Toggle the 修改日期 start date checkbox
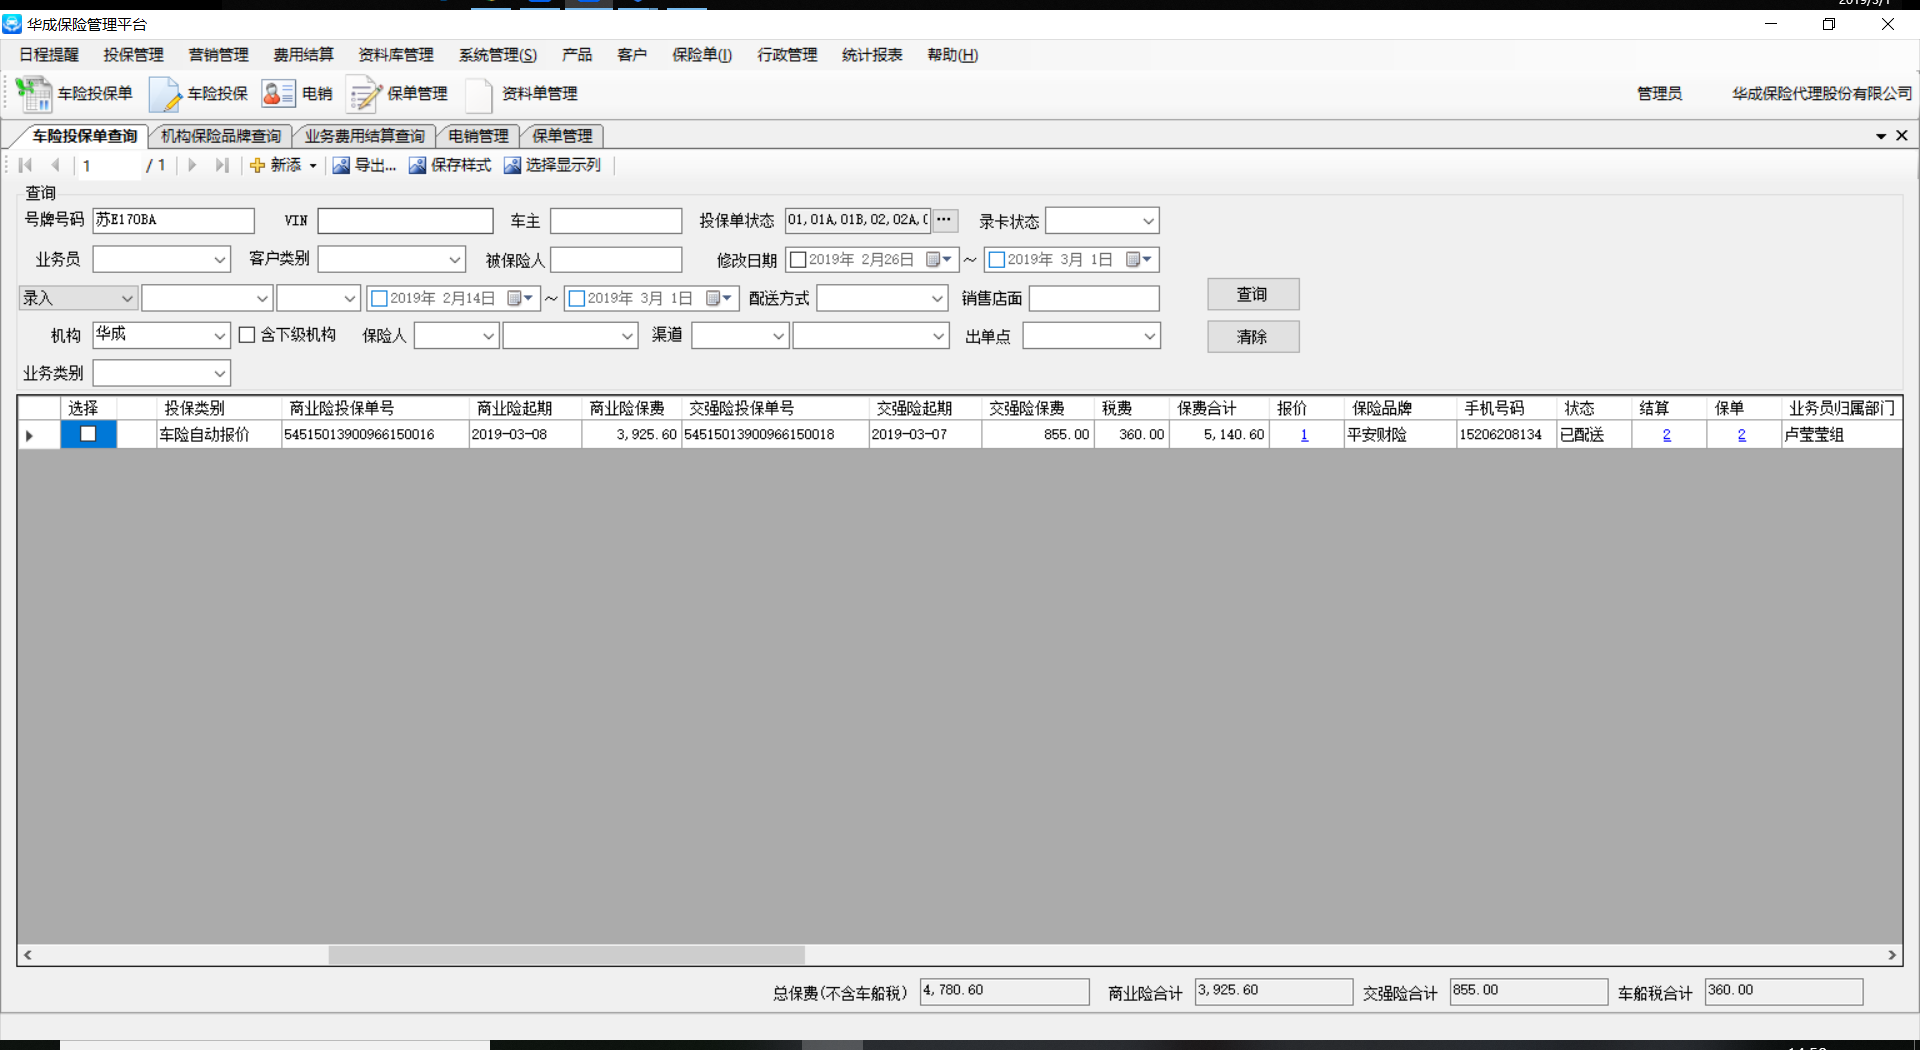Image resolution: width=1920 pixels, height=1050 pixels. [798, 260]
